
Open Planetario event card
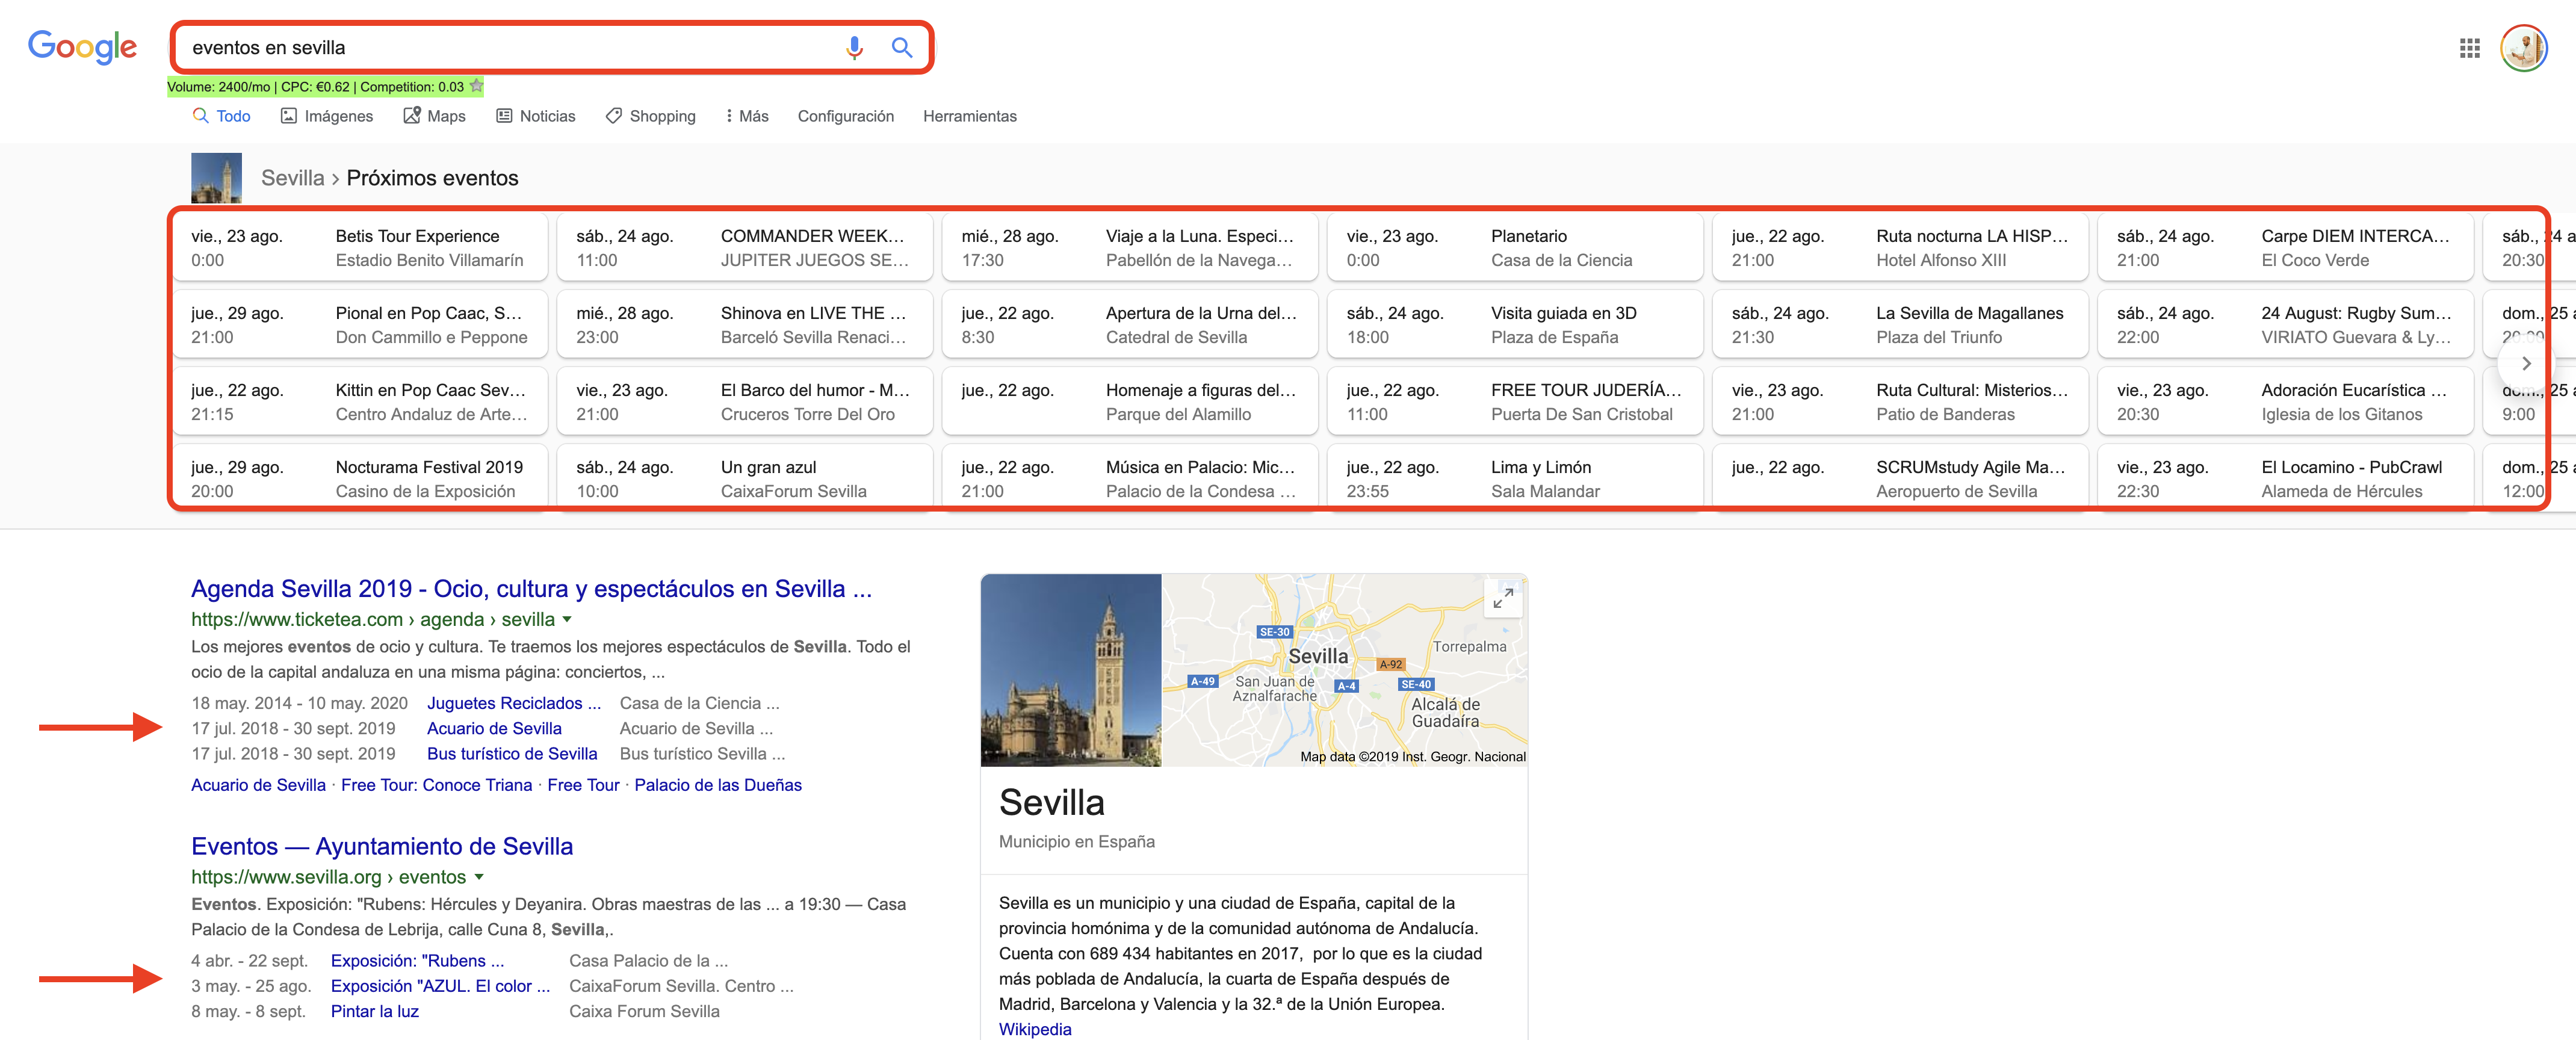[1515, 248]
